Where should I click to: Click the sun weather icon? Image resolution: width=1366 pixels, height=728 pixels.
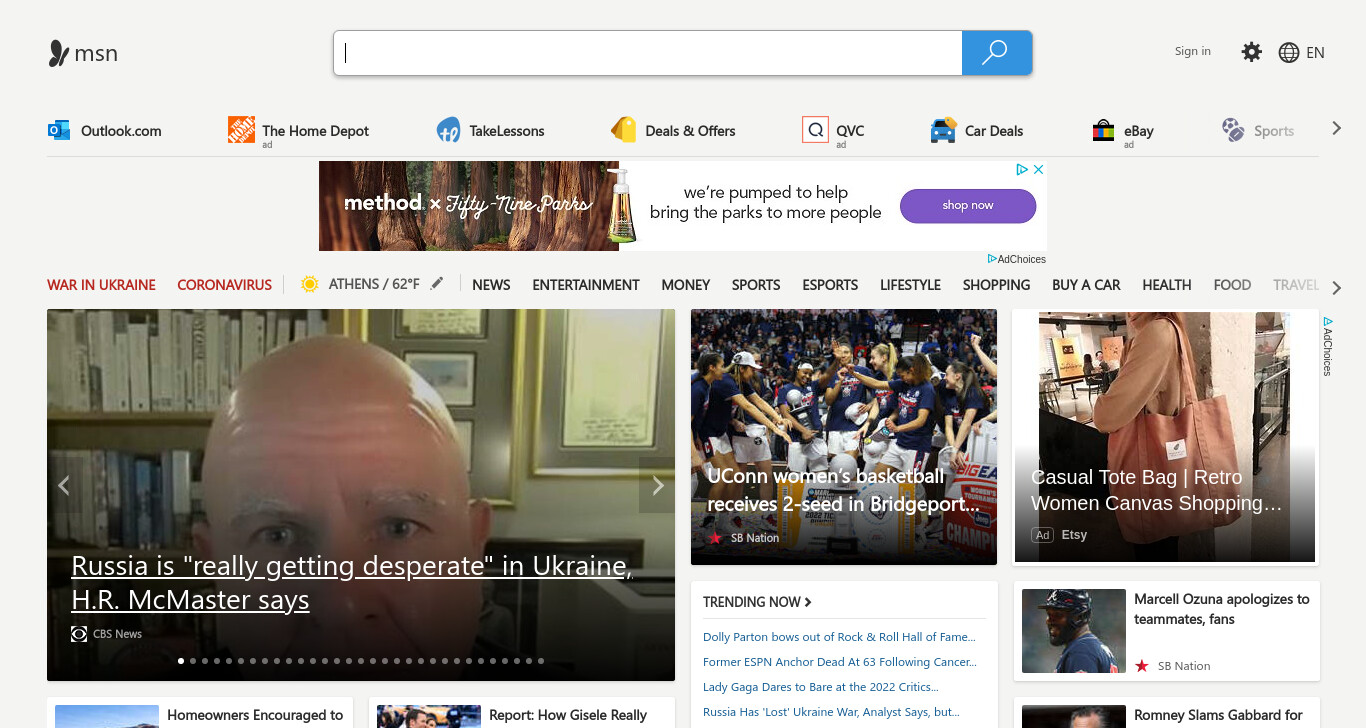[310, 284]
